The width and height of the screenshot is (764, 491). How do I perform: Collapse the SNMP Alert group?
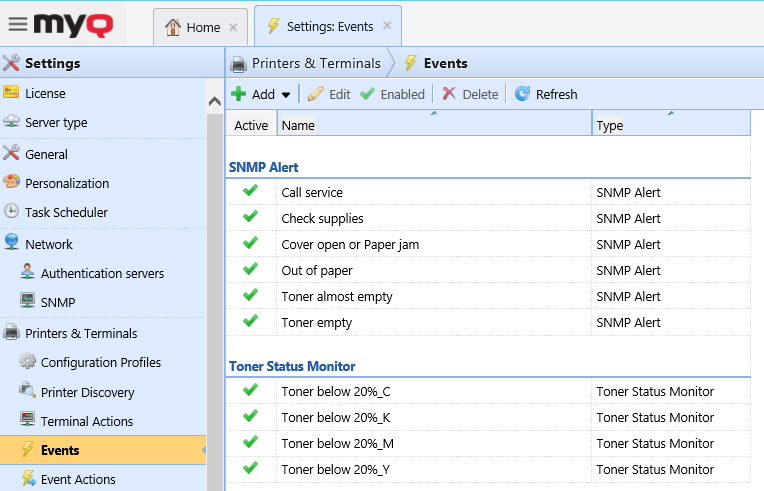pos(264,167)
